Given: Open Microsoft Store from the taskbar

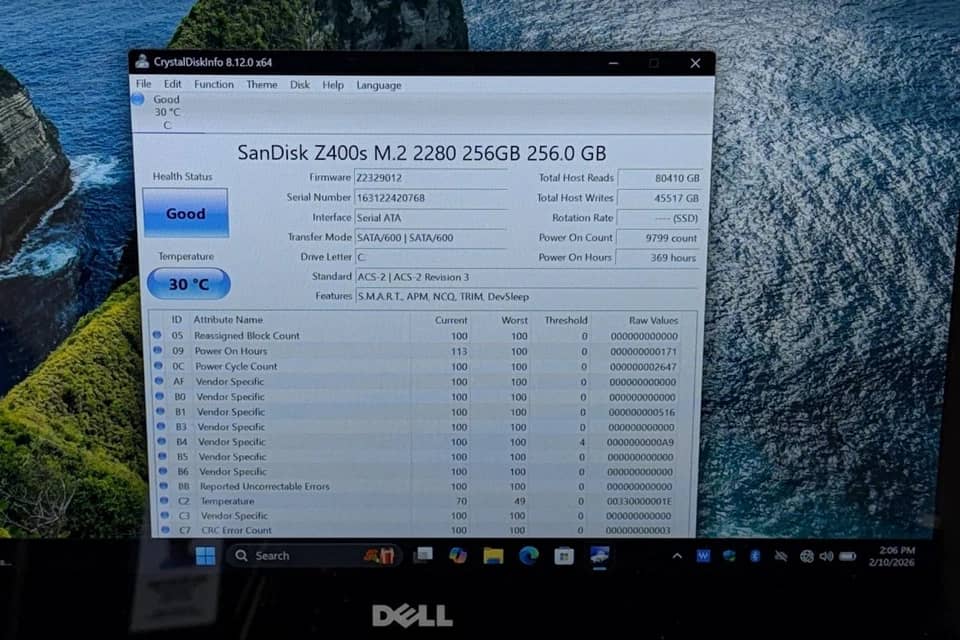Looking at the screenshot, I should 564,555.
